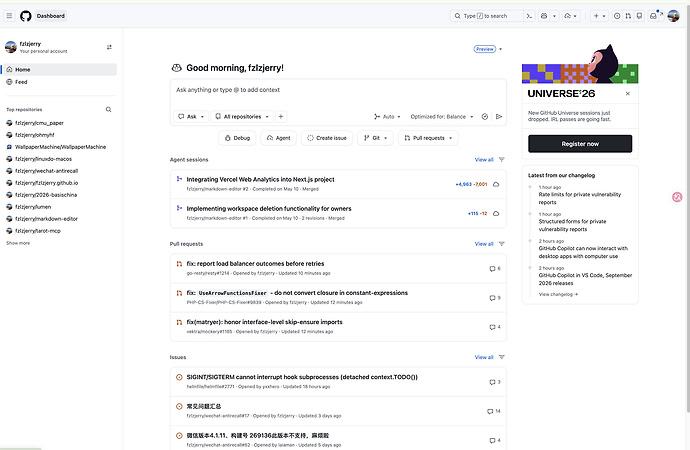The image size is (690, 450).
Task: Open the fzlzjerry/ohmyhf repository
Action: pyautogui.click(x=35, y=135)
